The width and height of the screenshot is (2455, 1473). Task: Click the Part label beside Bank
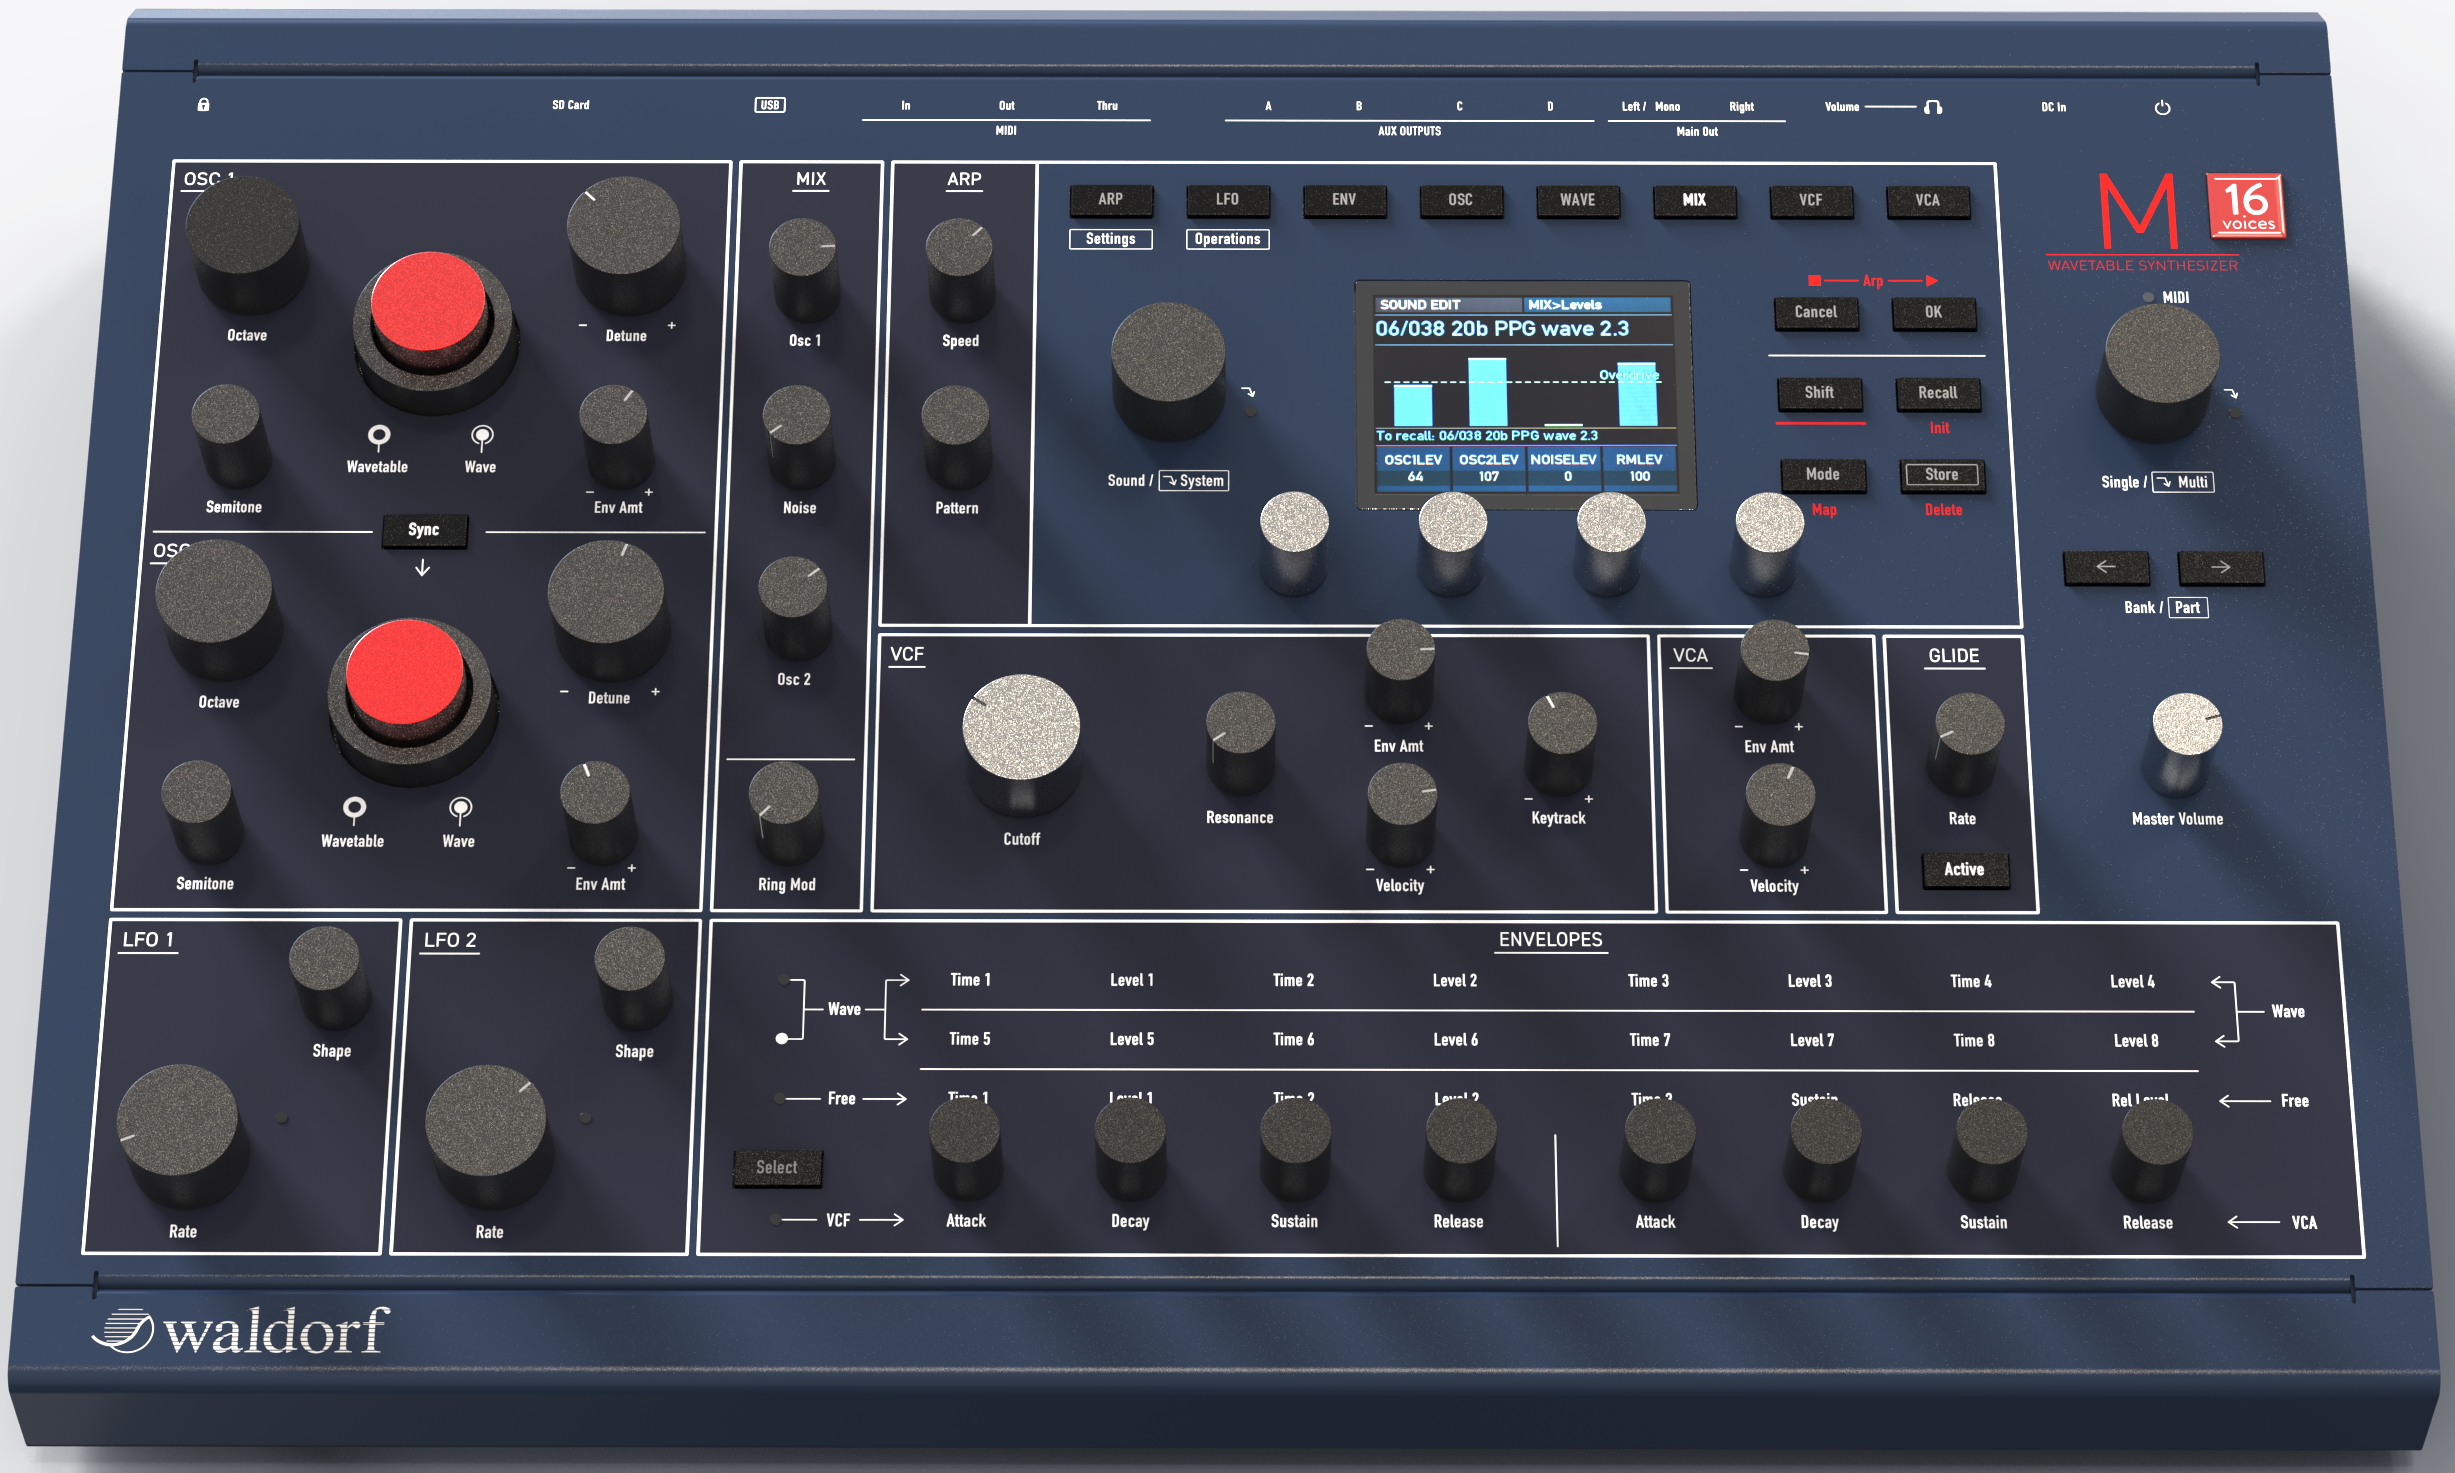pos(2187,607)
